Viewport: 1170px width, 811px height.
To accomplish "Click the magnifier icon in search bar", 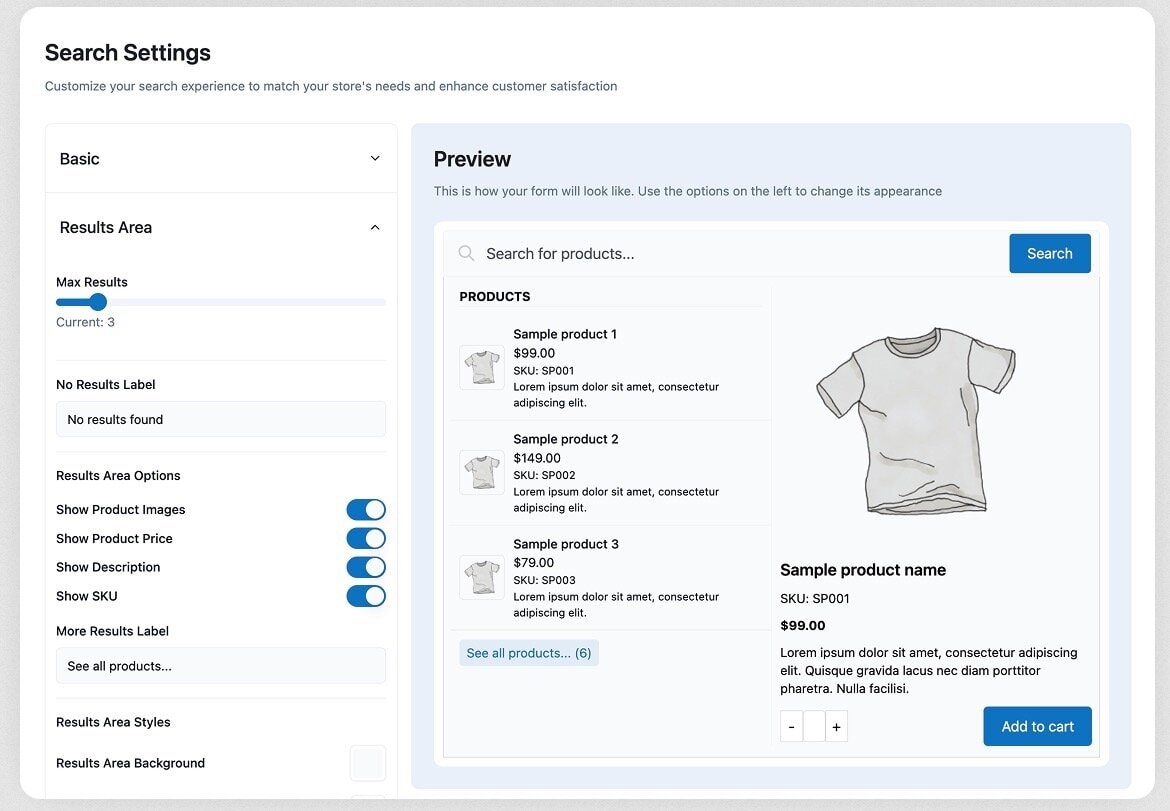I will click(x=466, y=253).
